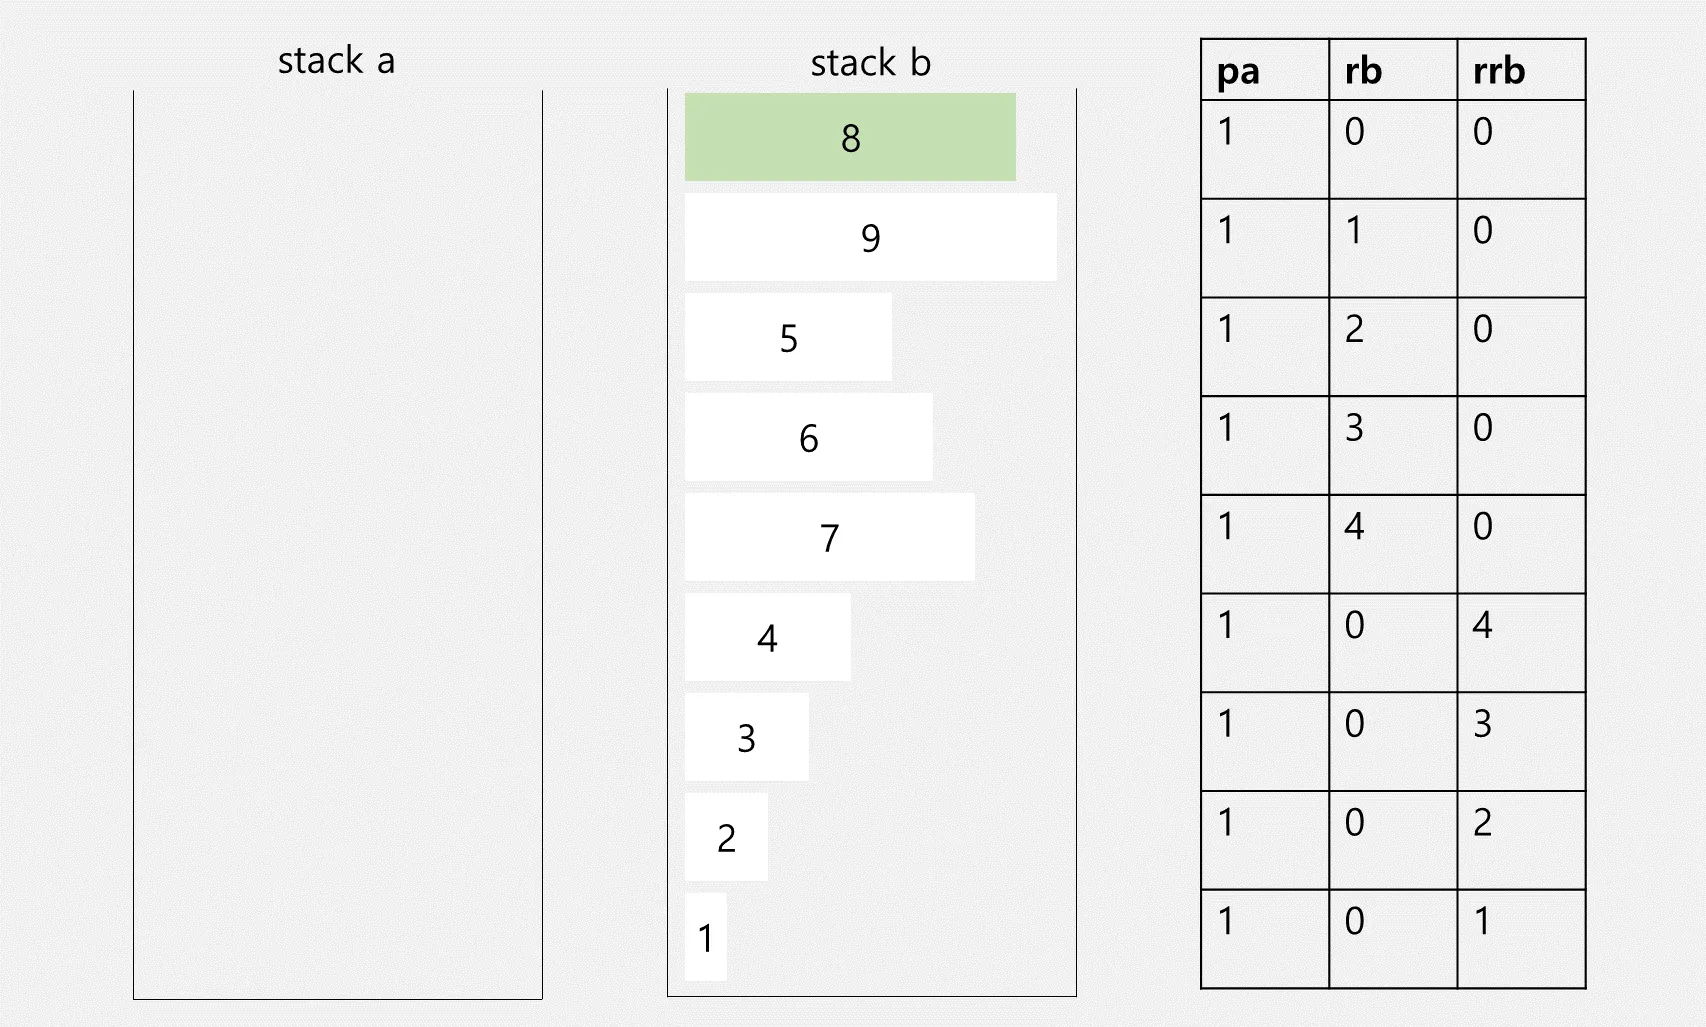The image size is (1706, 1027).
Task: Click the rb cell showing value 3
Action: tap(1392, 445)
